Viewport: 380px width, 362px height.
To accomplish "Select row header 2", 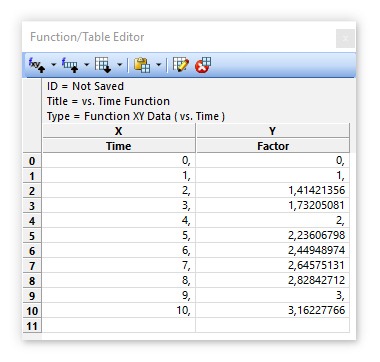I will click(x=32, y=191).
